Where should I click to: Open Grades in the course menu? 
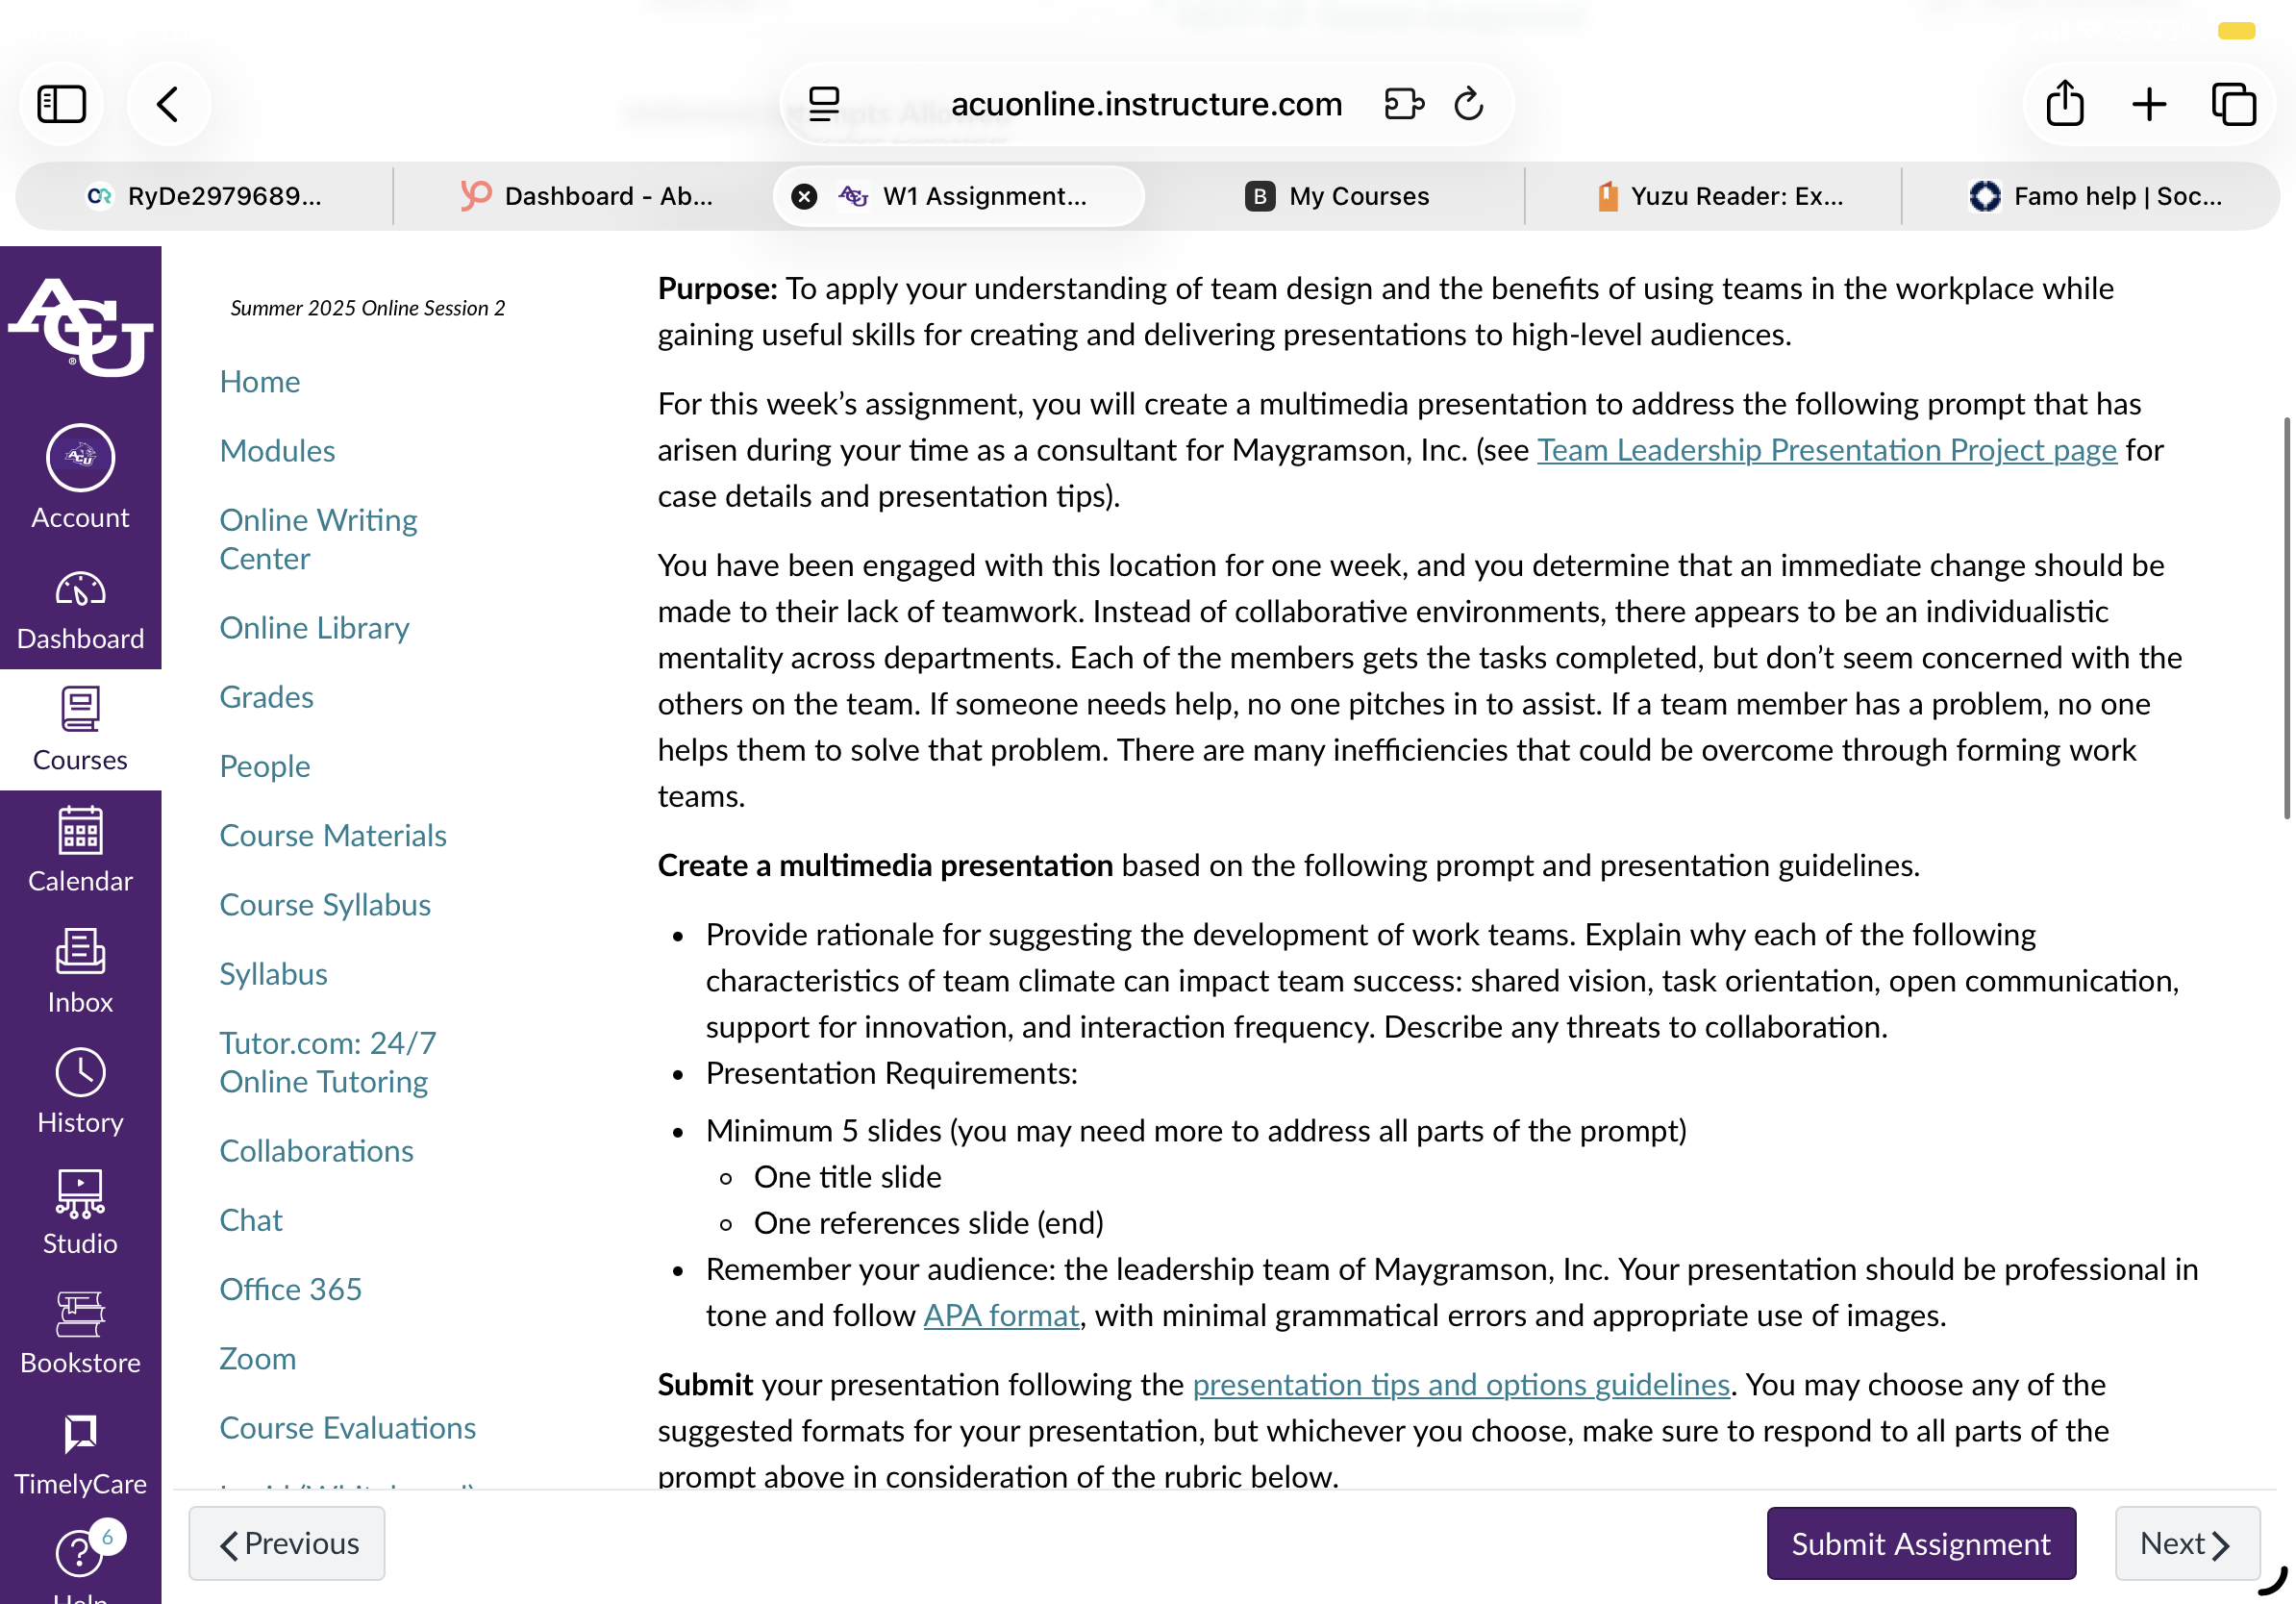[x=266, y=697]
